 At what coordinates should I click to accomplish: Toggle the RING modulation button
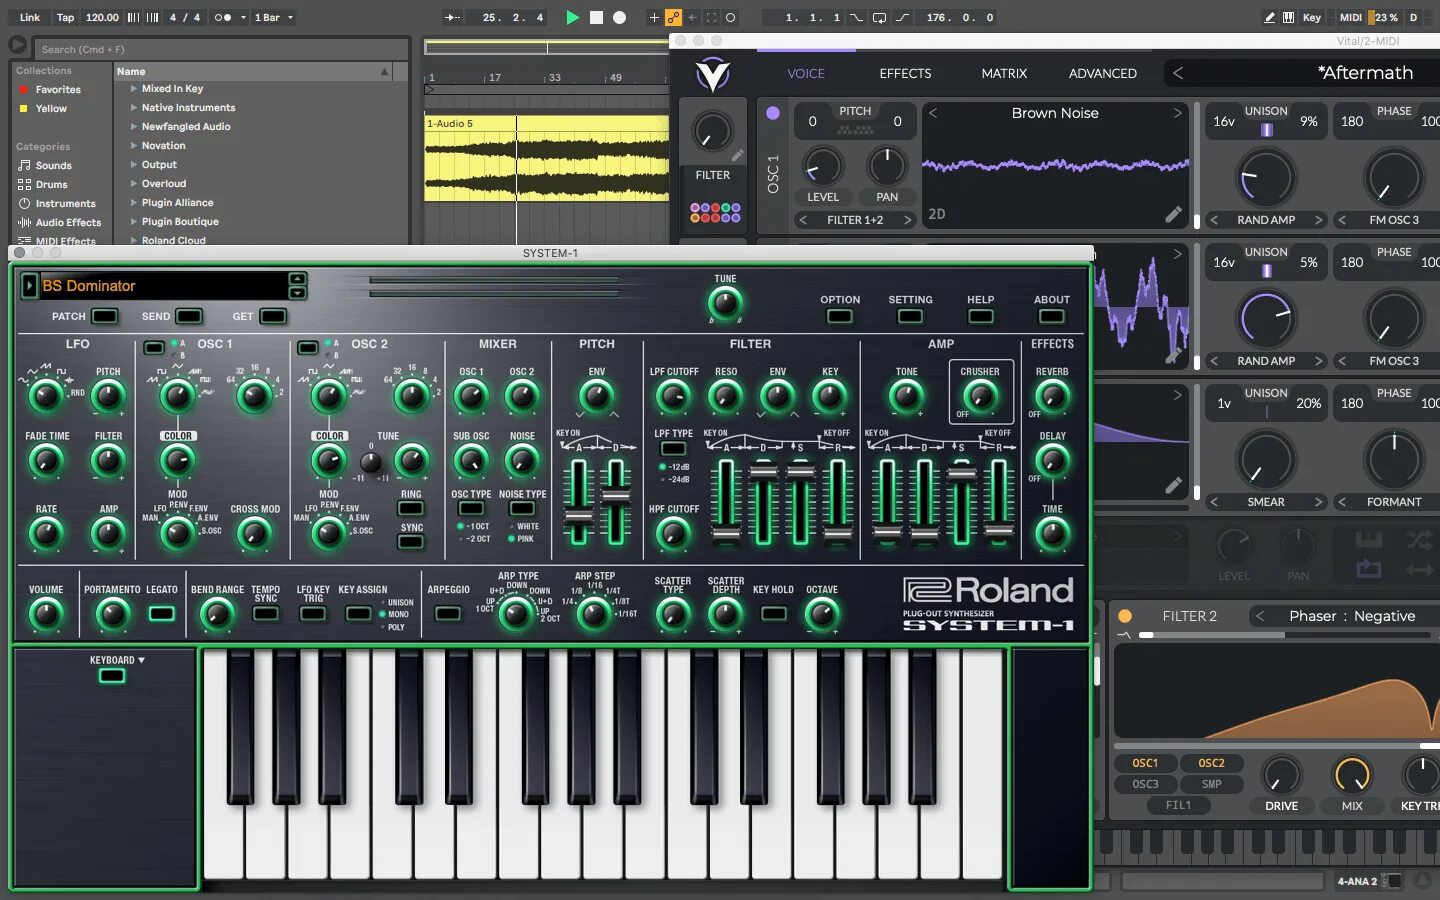(x=411, y=510)
